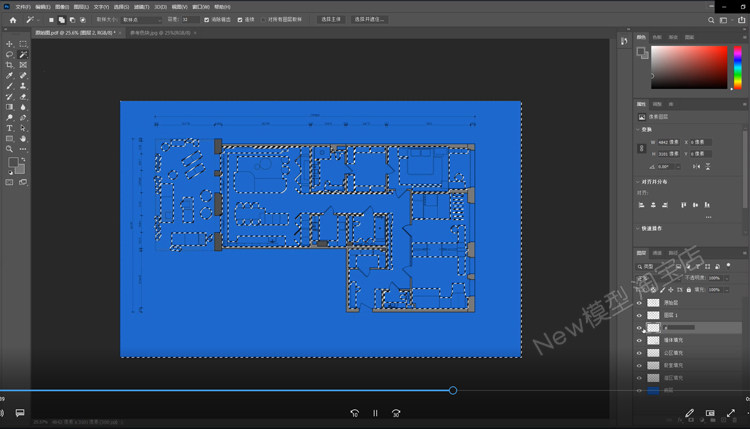Pause the video playback

pyautogui.click(x=375, y=412)
